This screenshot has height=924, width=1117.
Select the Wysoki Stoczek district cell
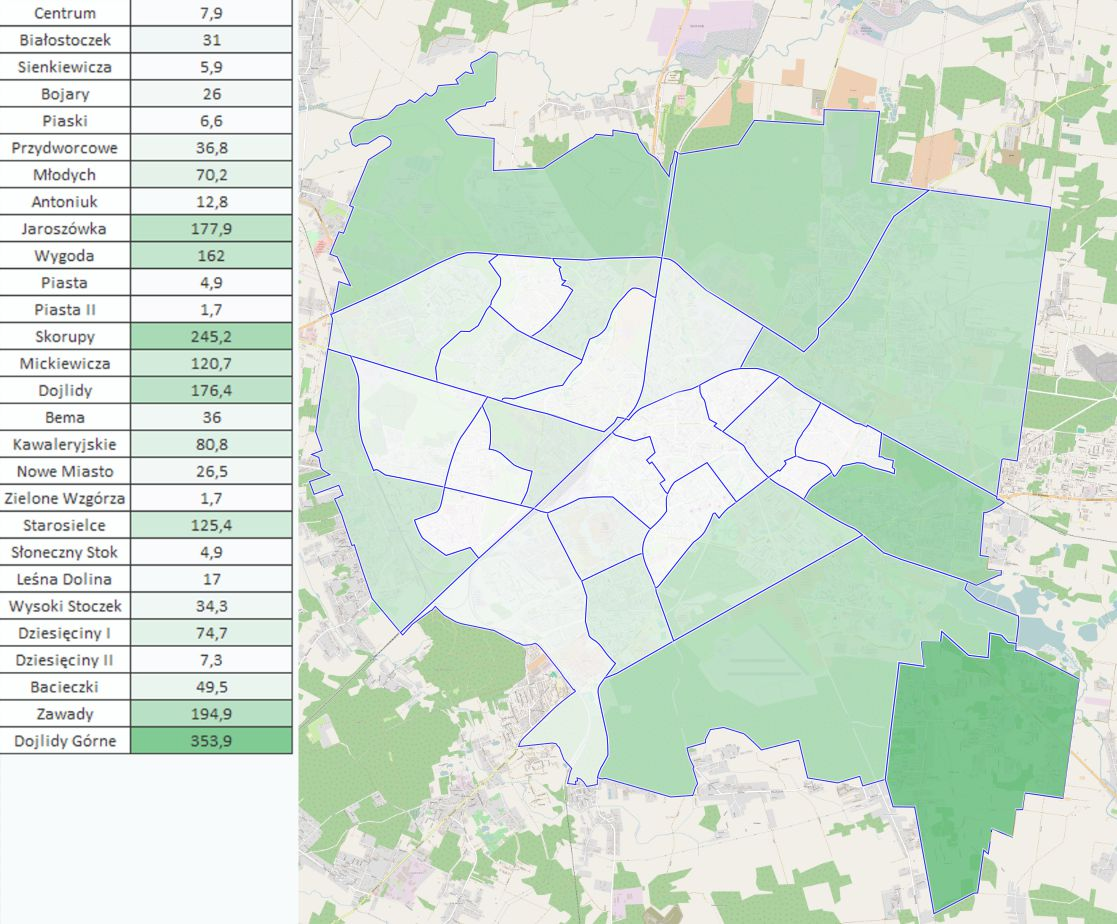(65, 606)
